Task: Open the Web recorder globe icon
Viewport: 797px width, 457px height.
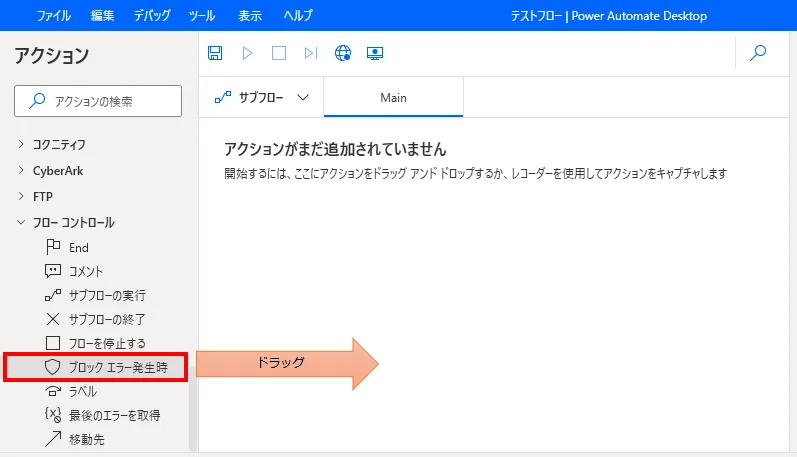Action: point(343,53)
